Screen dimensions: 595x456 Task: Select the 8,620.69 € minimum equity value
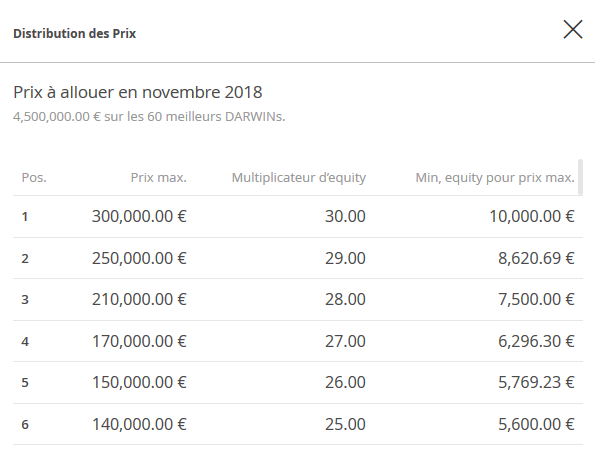click(x=536, y=258)
